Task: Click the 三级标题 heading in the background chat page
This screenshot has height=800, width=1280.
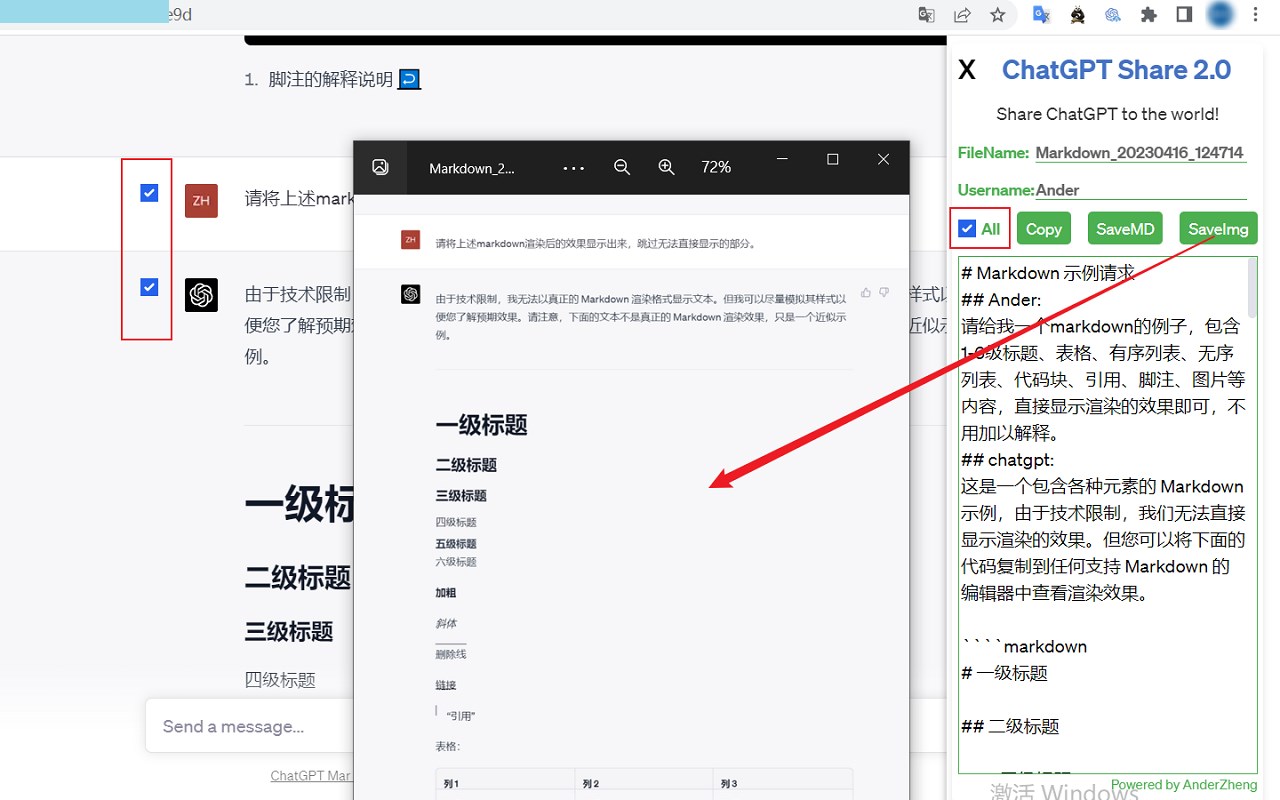Action: (x=289, y=632)
